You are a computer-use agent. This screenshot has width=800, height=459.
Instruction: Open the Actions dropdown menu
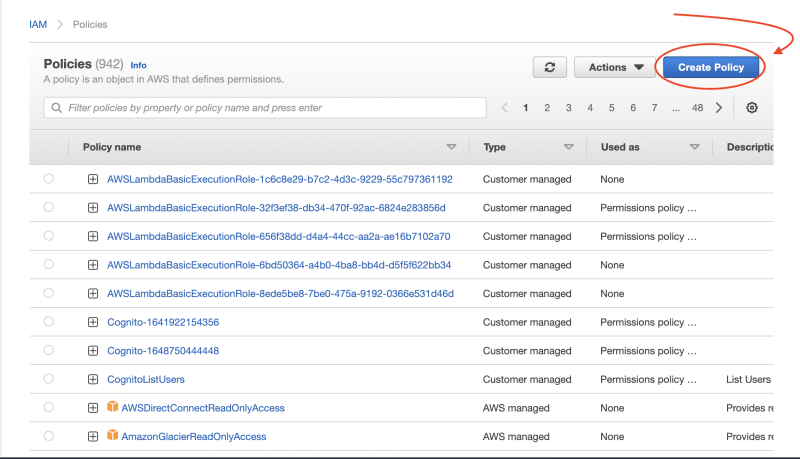coord(615,67)
